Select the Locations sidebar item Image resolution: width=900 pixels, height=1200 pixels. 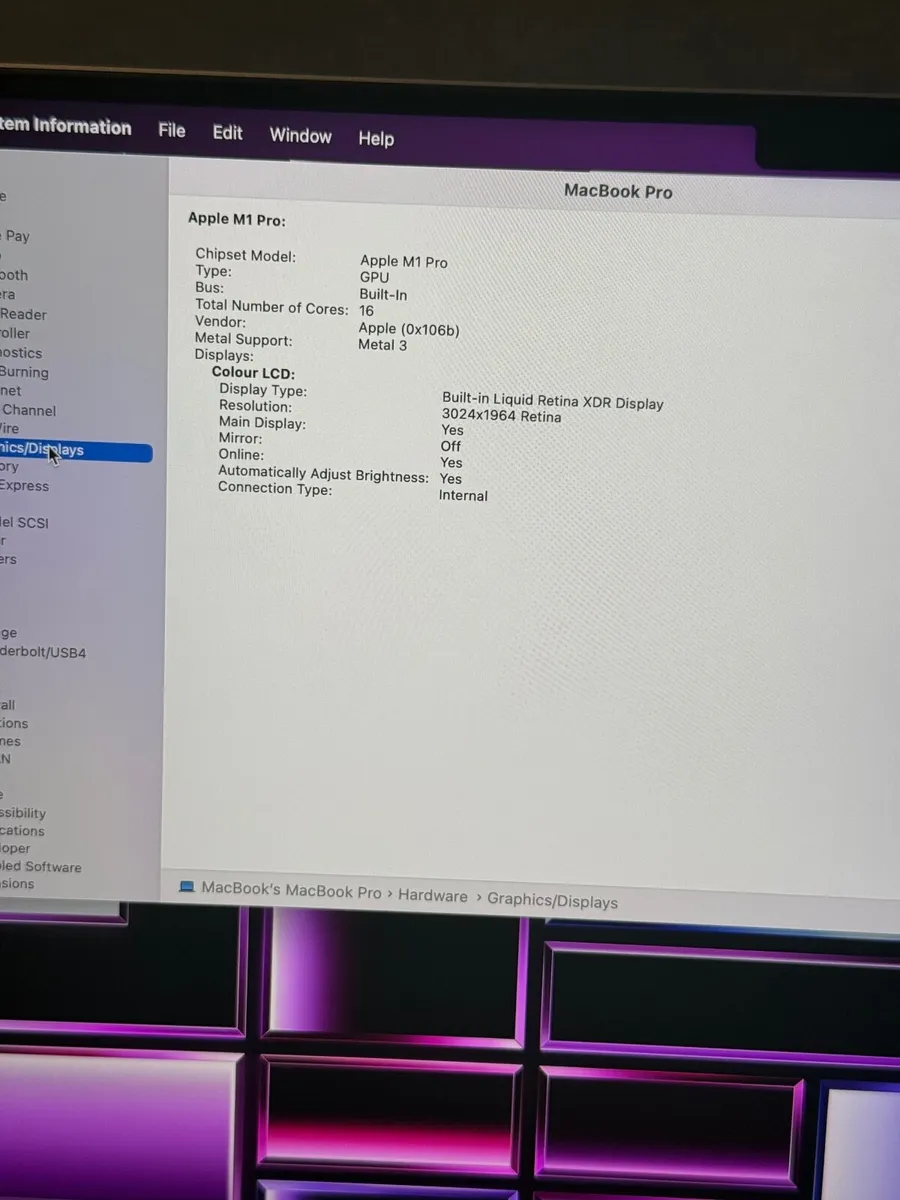[x=14, y=723]
